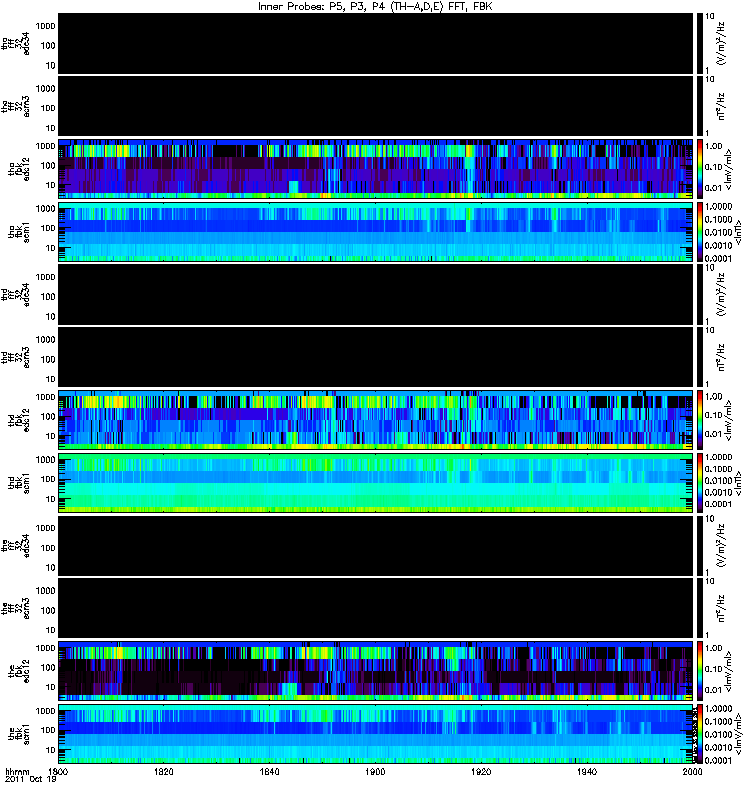
Task: Click the '1840' time axis label
Action: (269, 771)
